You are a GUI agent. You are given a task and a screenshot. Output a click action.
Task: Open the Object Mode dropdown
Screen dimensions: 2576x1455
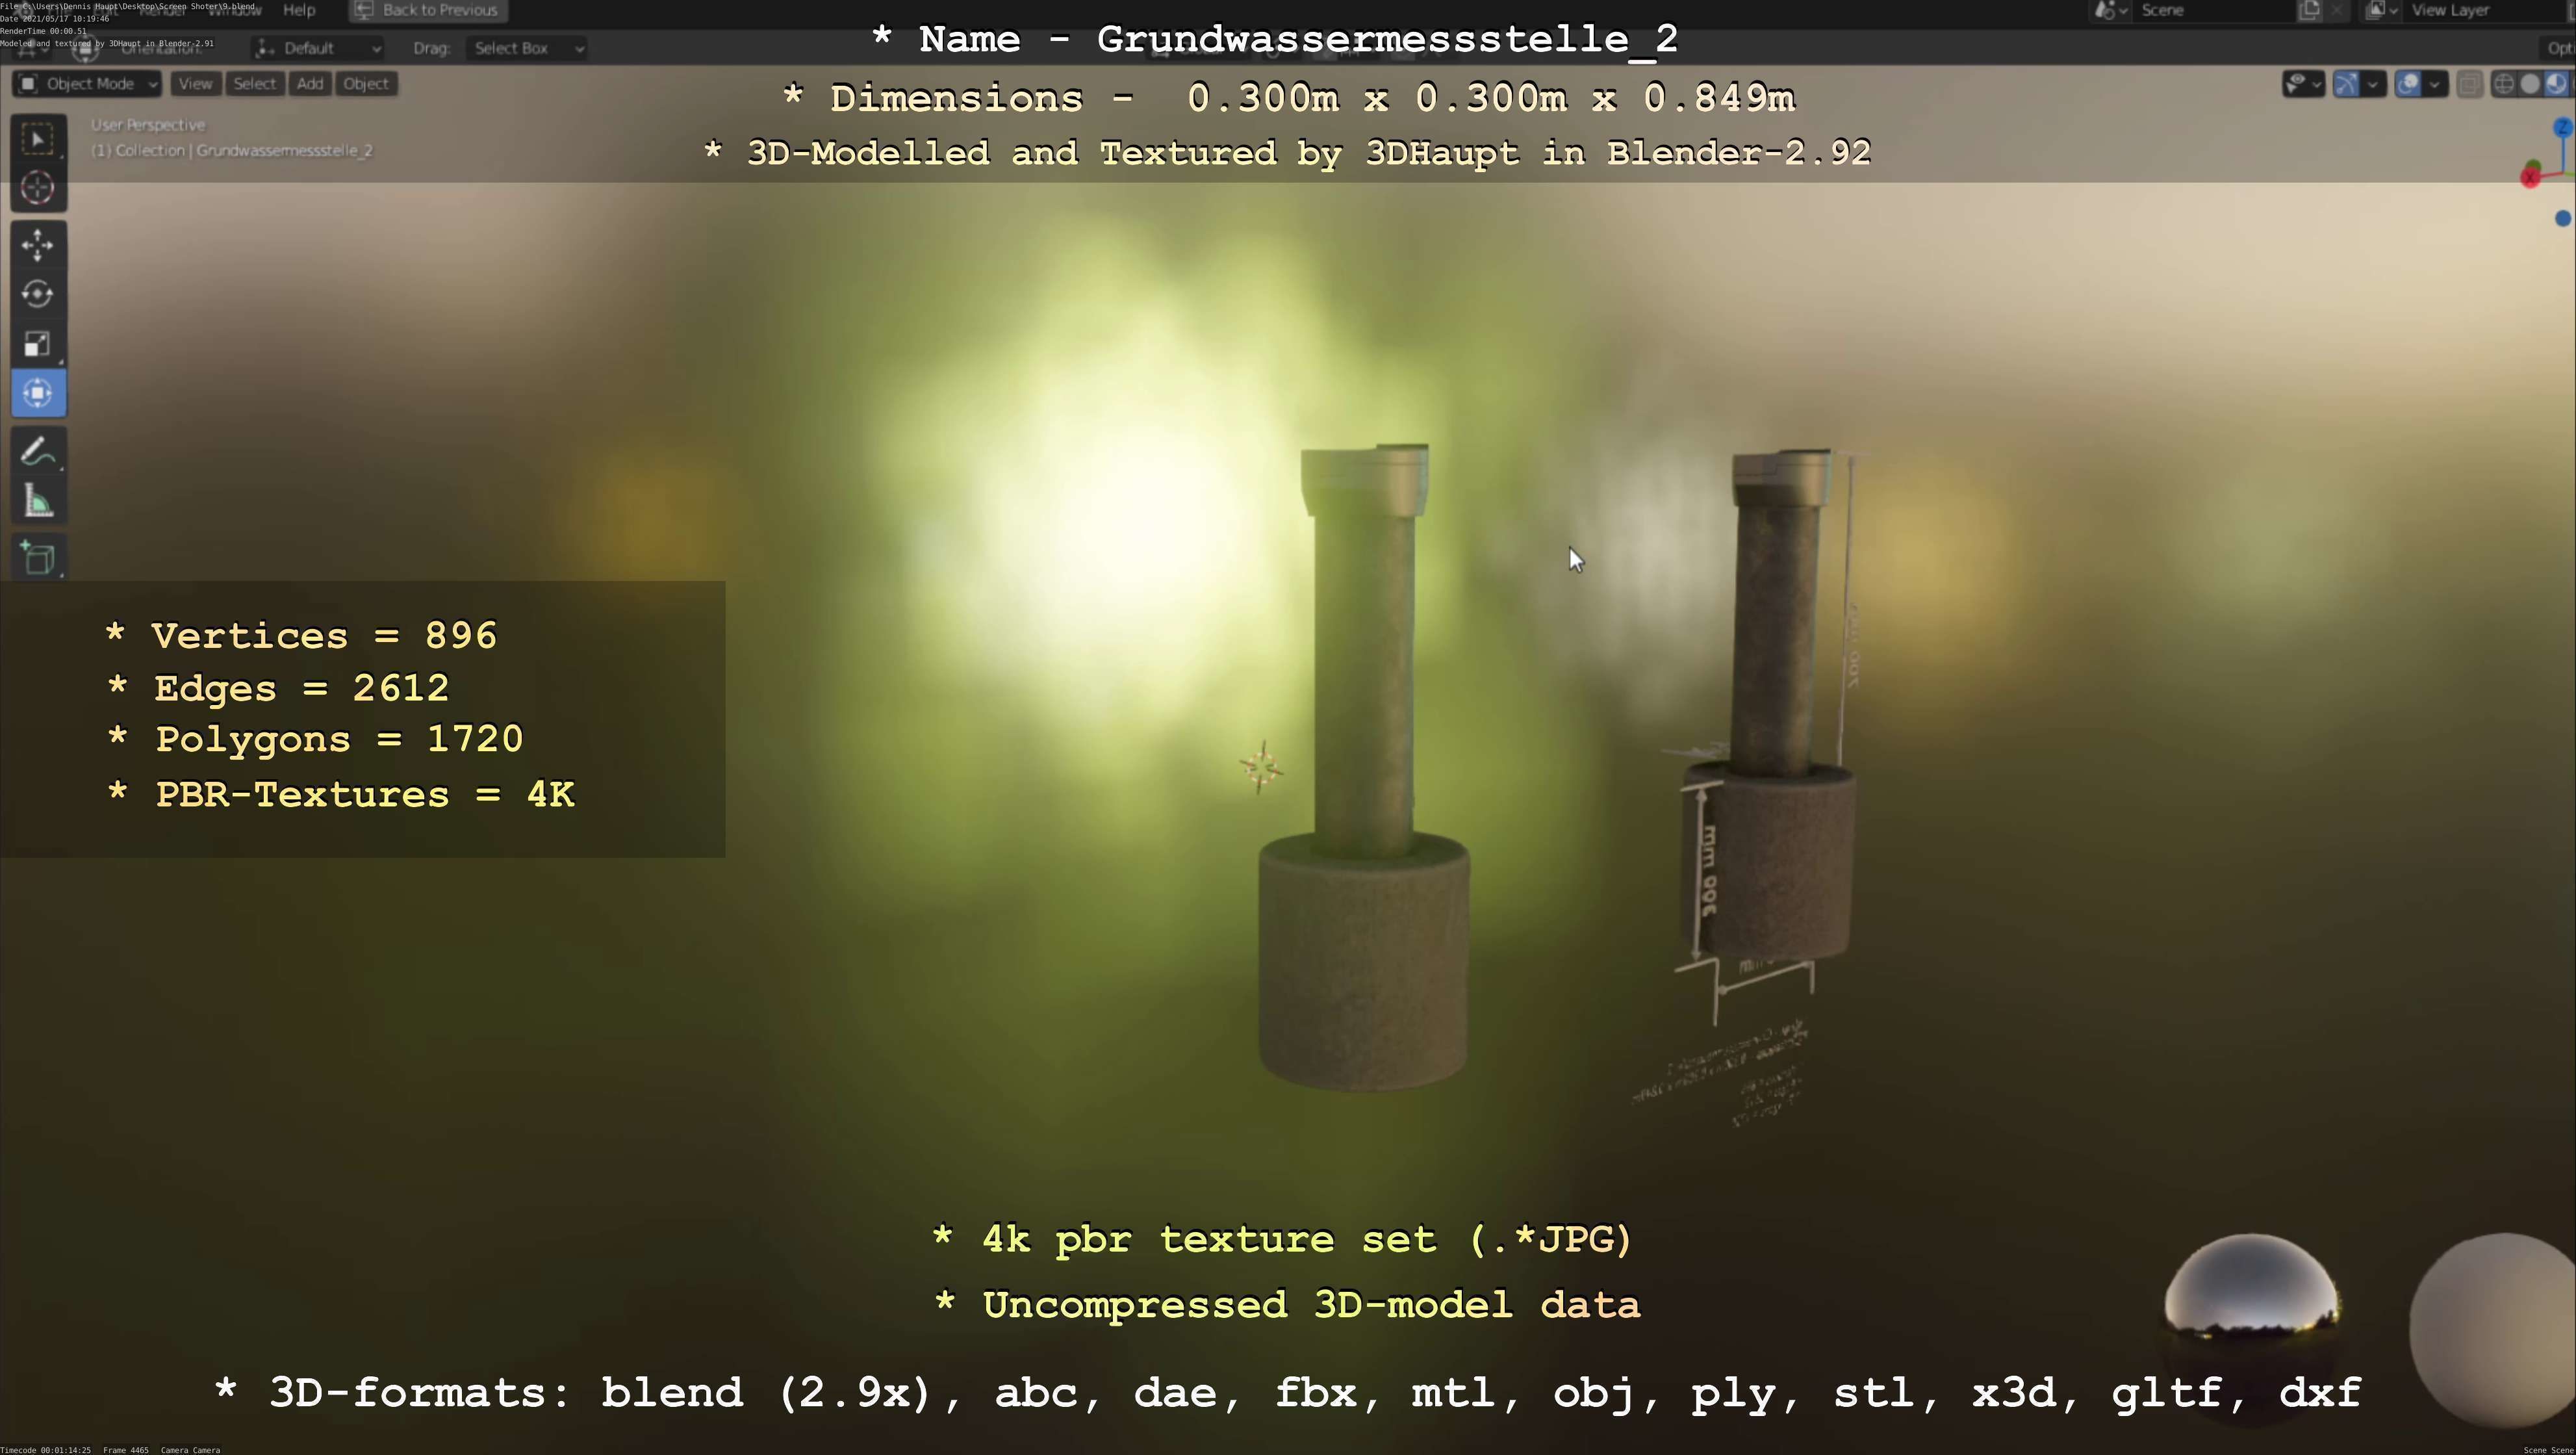click(x=88, y=84)
